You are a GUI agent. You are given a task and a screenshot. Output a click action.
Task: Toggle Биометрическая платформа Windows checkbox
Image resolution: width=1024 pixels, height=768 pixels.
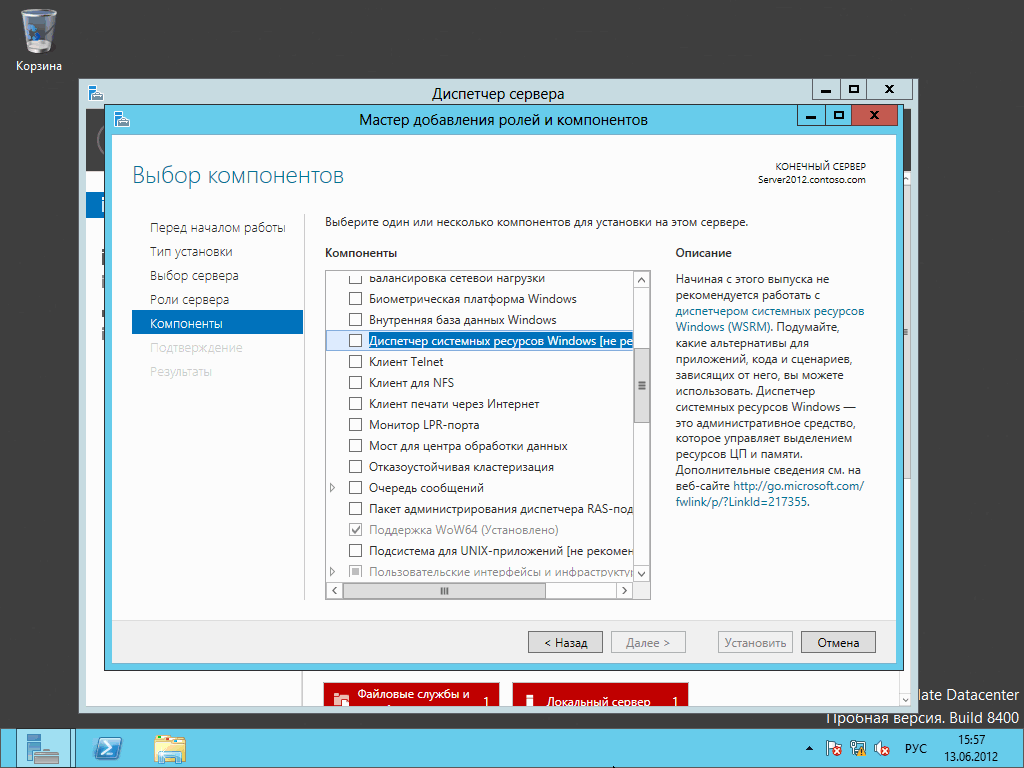(x=355, y=299)
